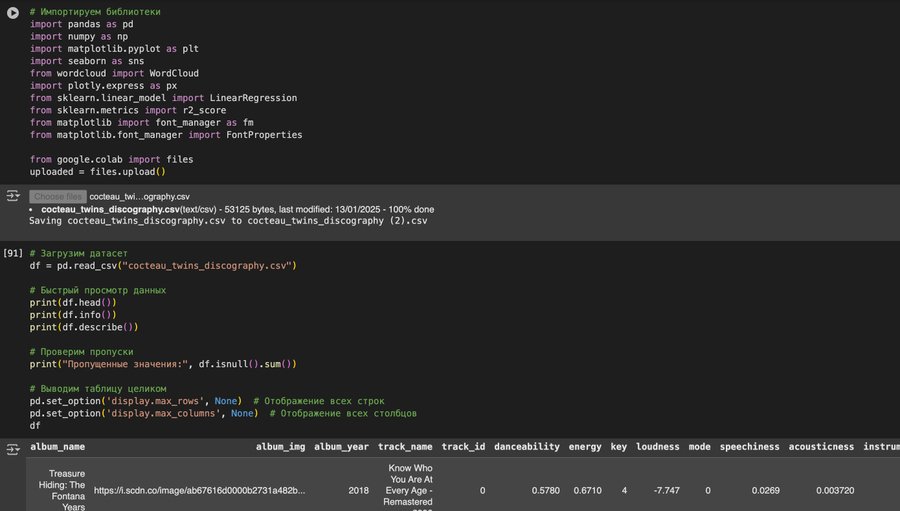
Task: Click the i.scdn.co image URL cell
Action: (x=200, y=491)
